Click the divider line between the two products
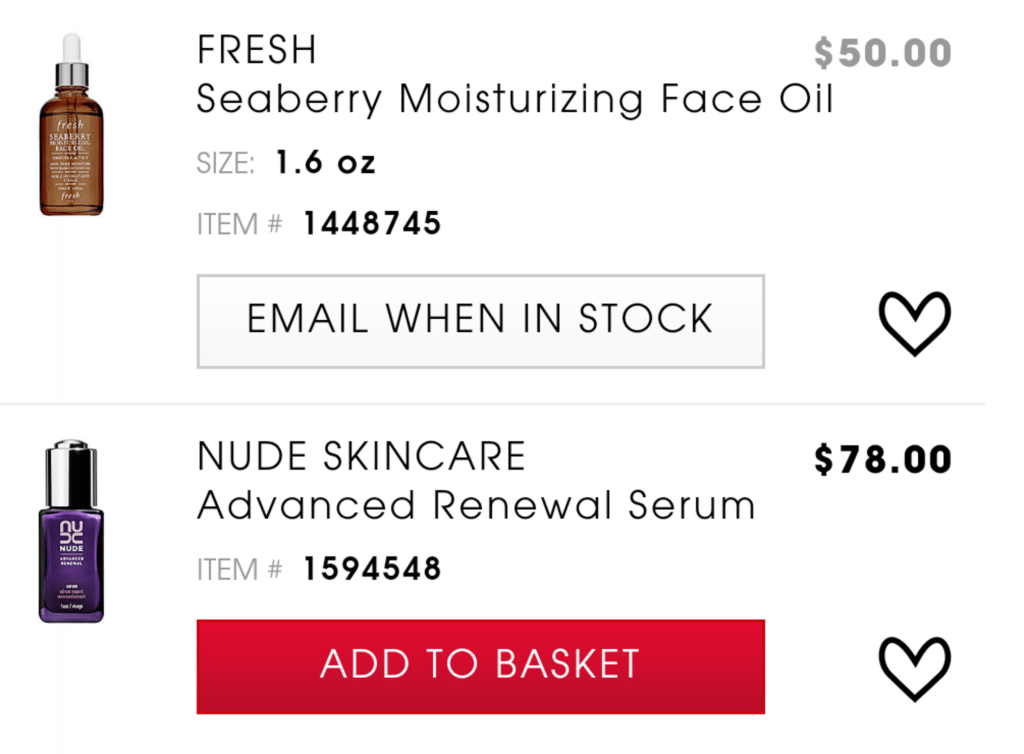Viewport: 1024px width, 754px height. (x=492, y=404)
